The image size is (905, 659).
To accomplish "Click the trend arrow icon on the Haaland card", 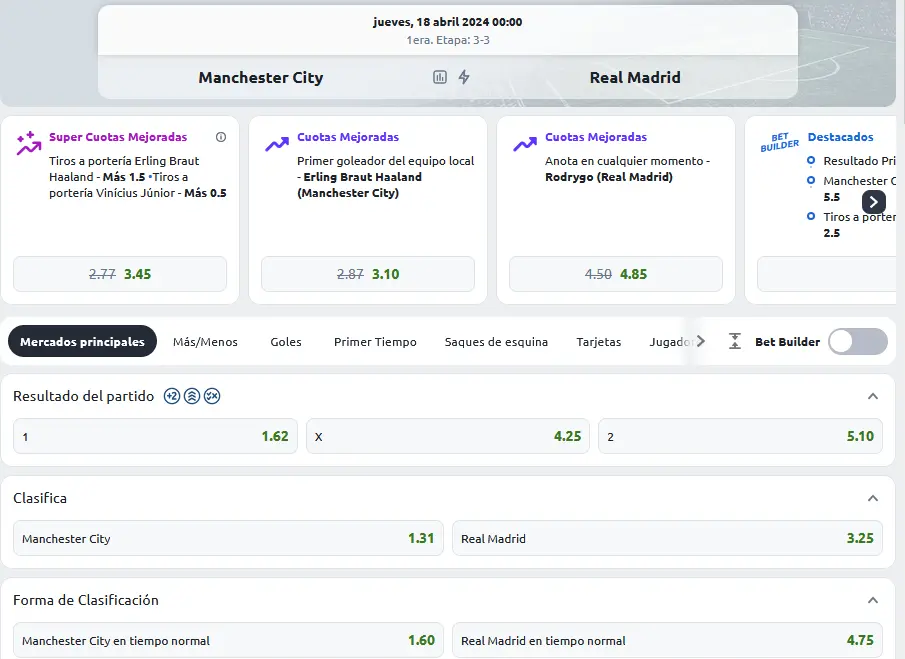I will 277,144.
